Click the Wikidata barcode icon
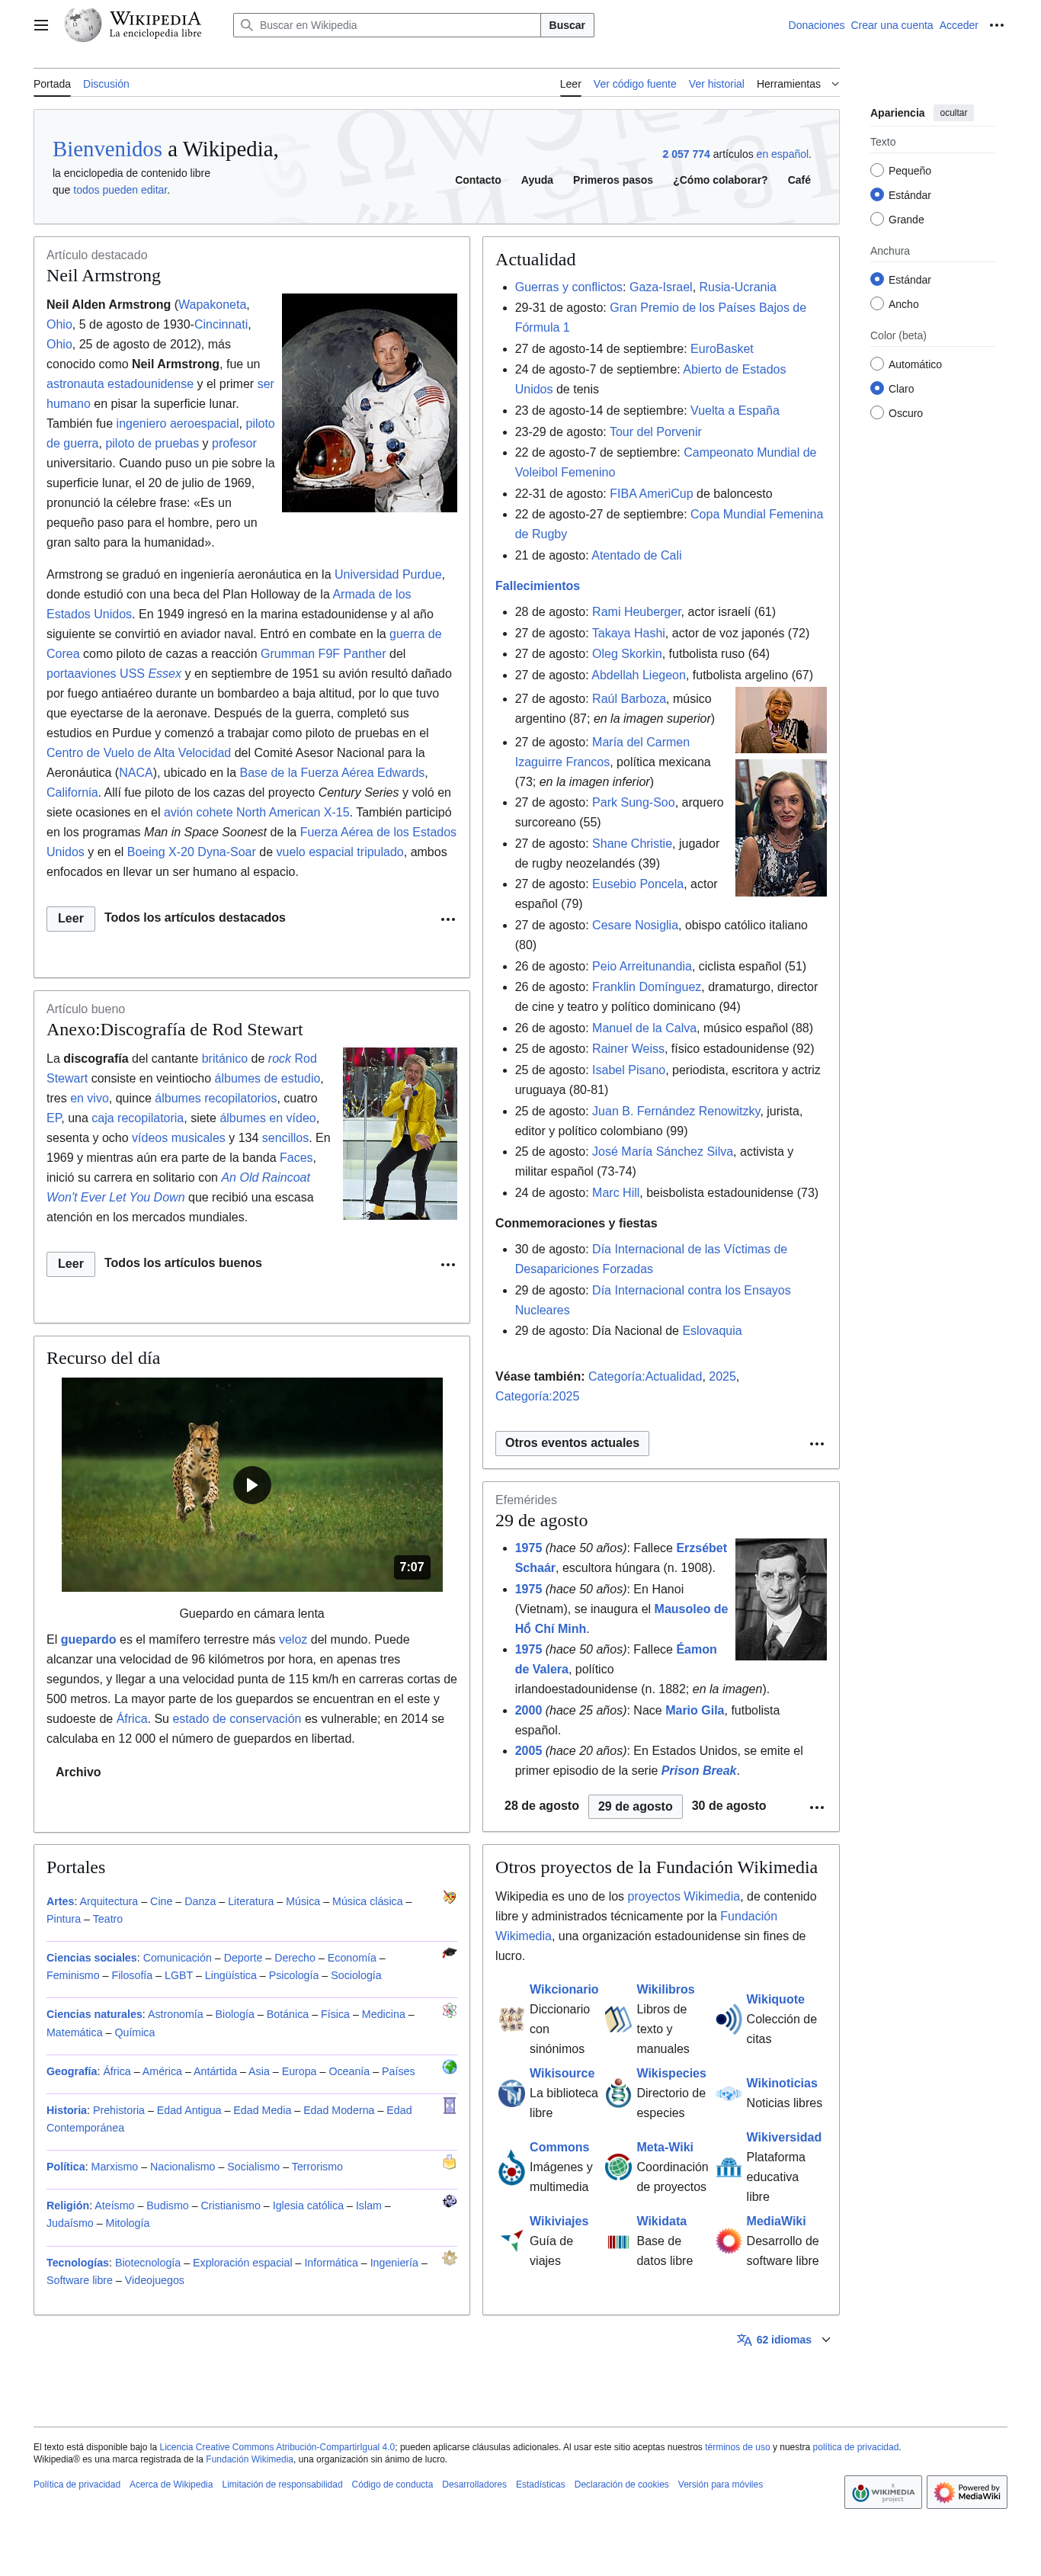 pyautogui.click(x=618, y=2241)
